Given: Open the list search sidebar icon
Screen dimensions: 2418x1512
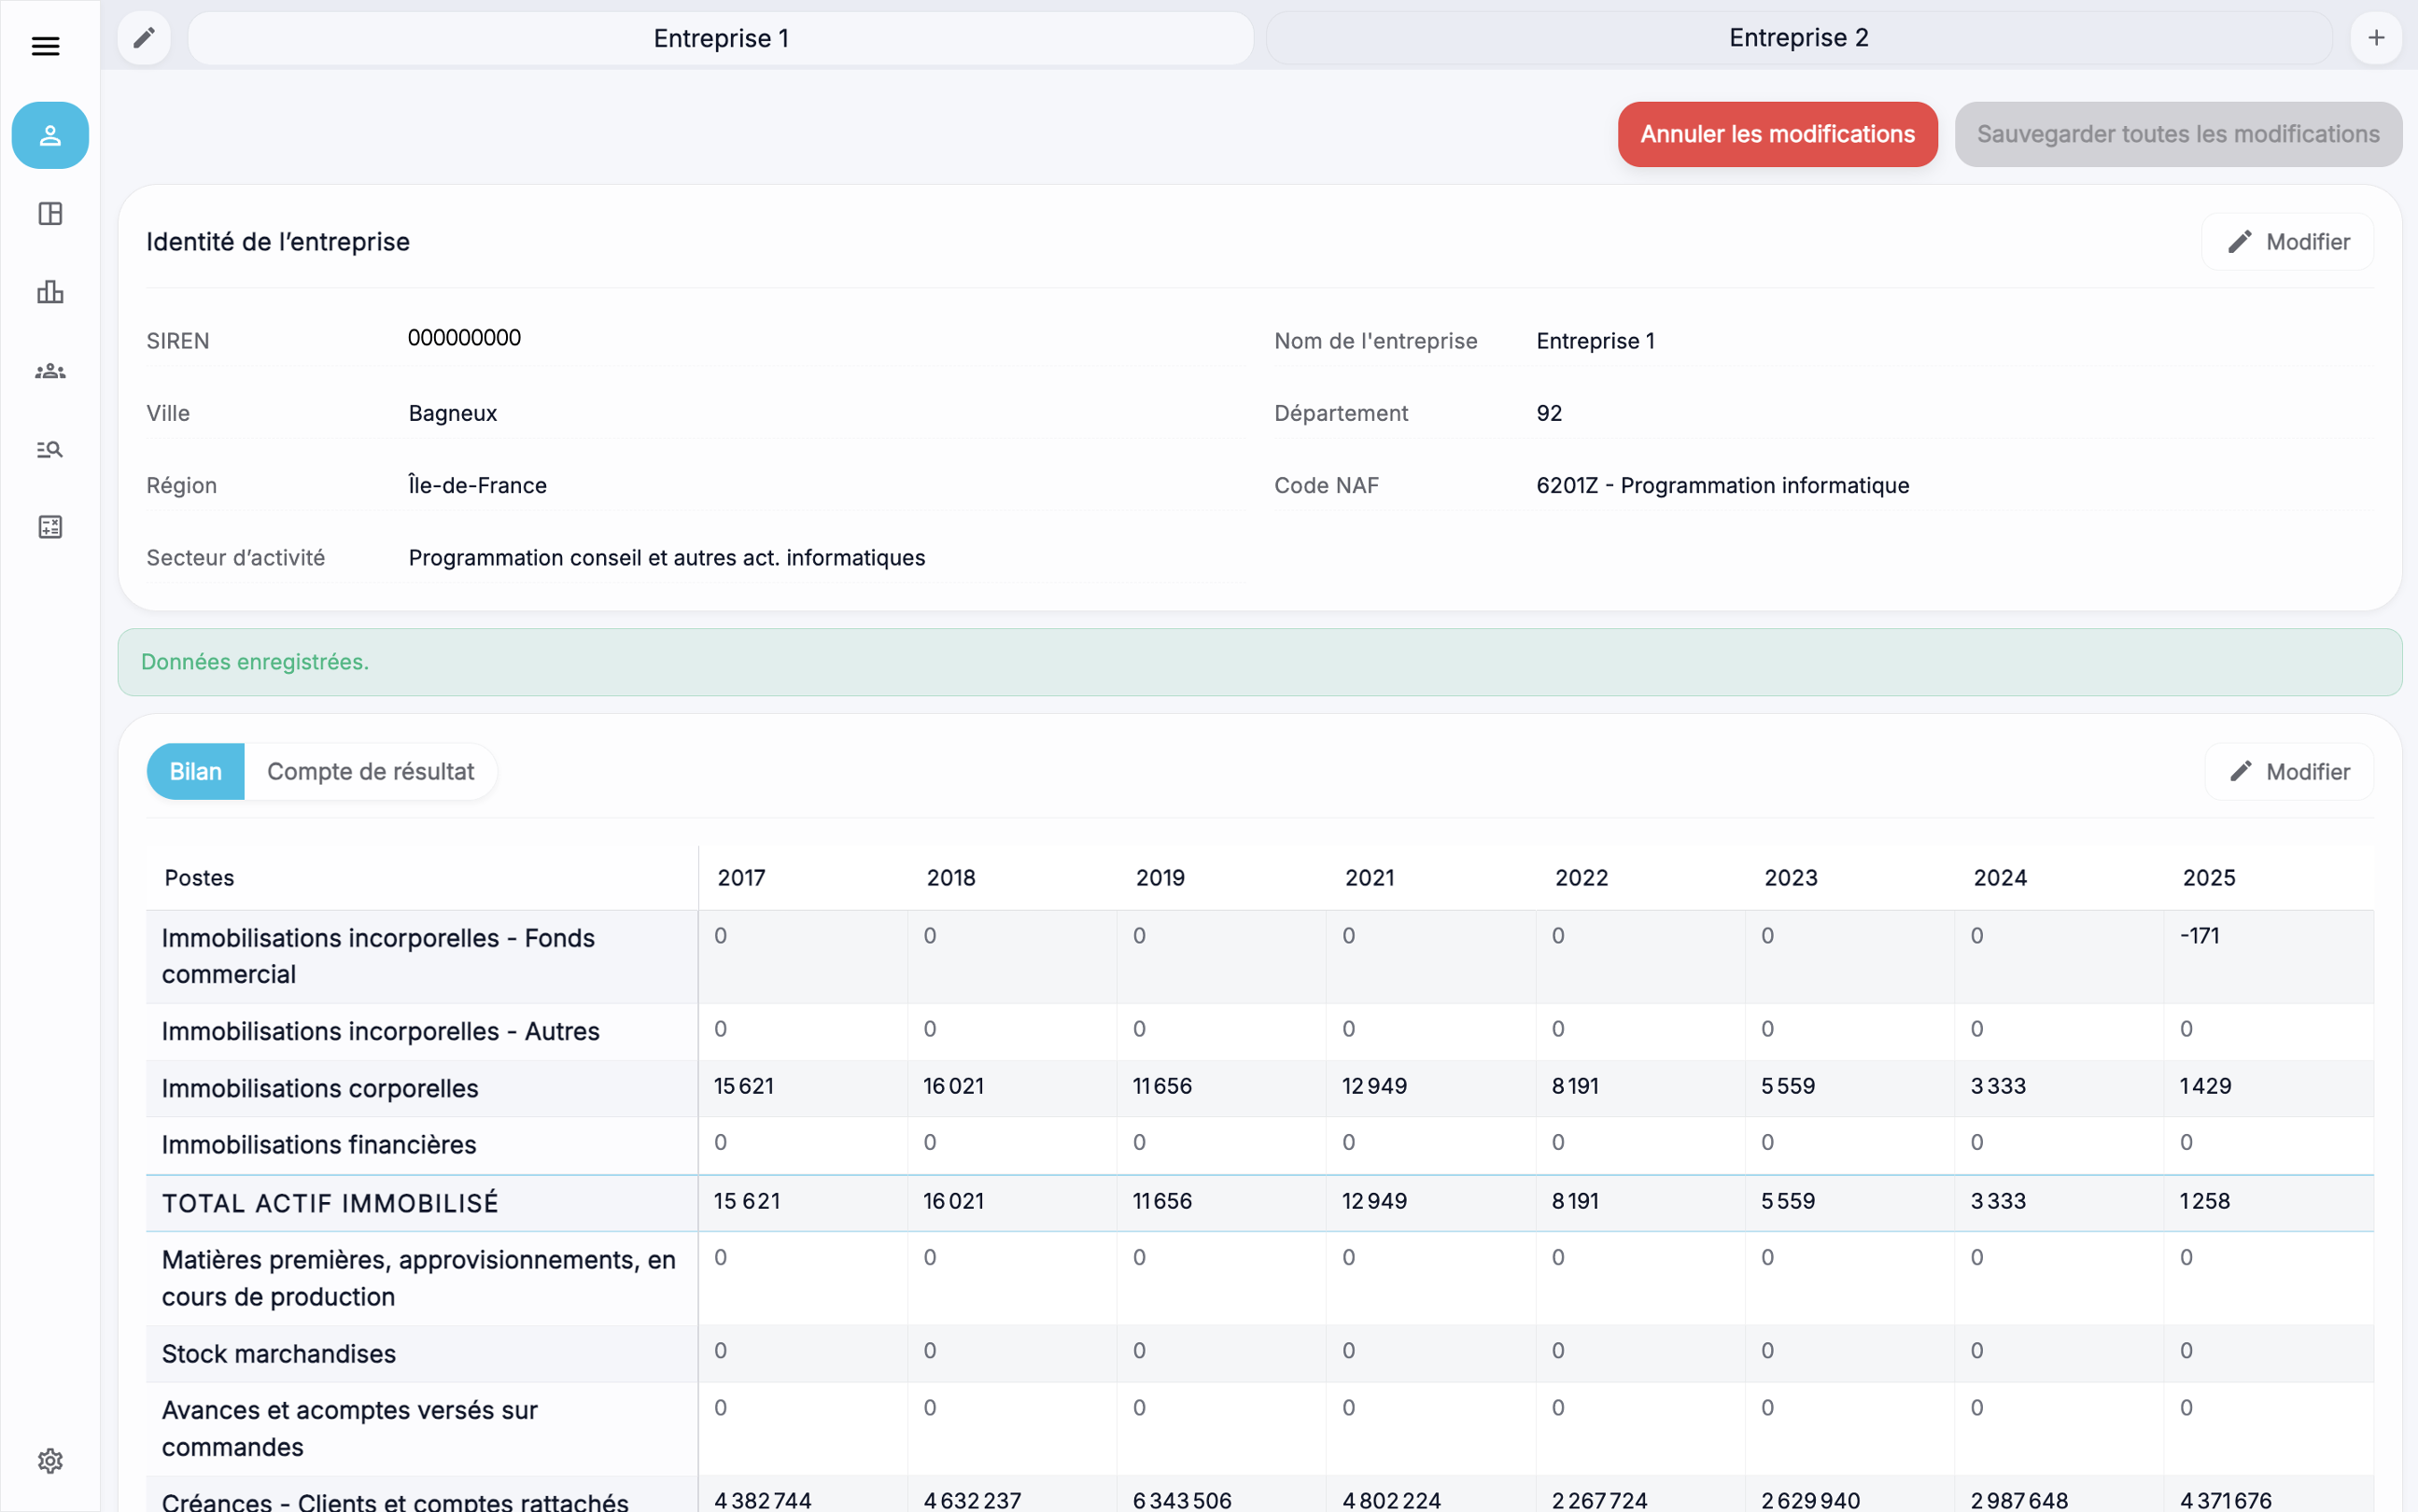Looking at the screenshot, I should pos(50,449).
